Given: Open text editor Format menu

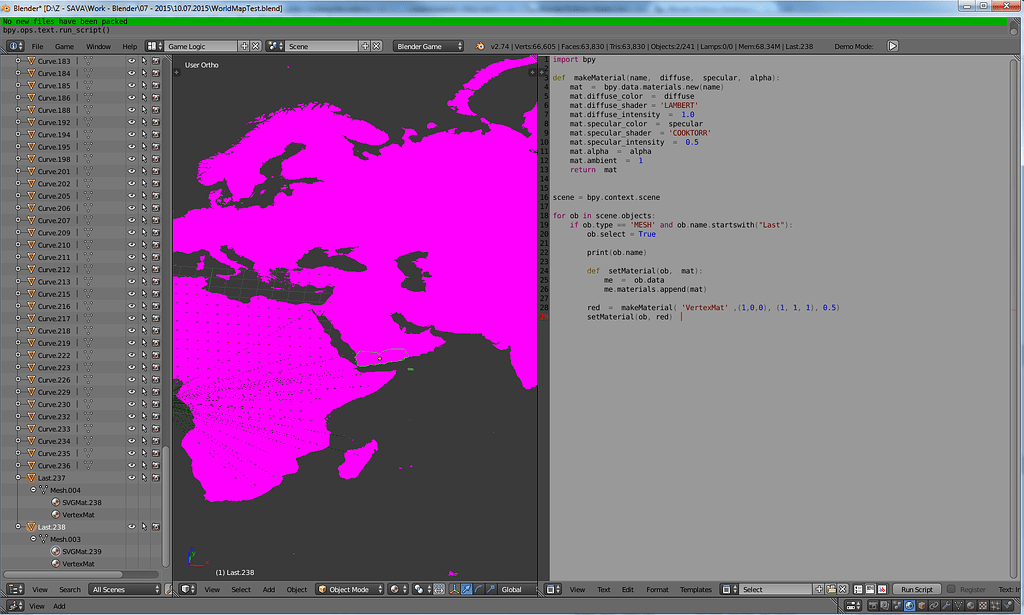Looking at the screenshot, I should pos(657,590).
